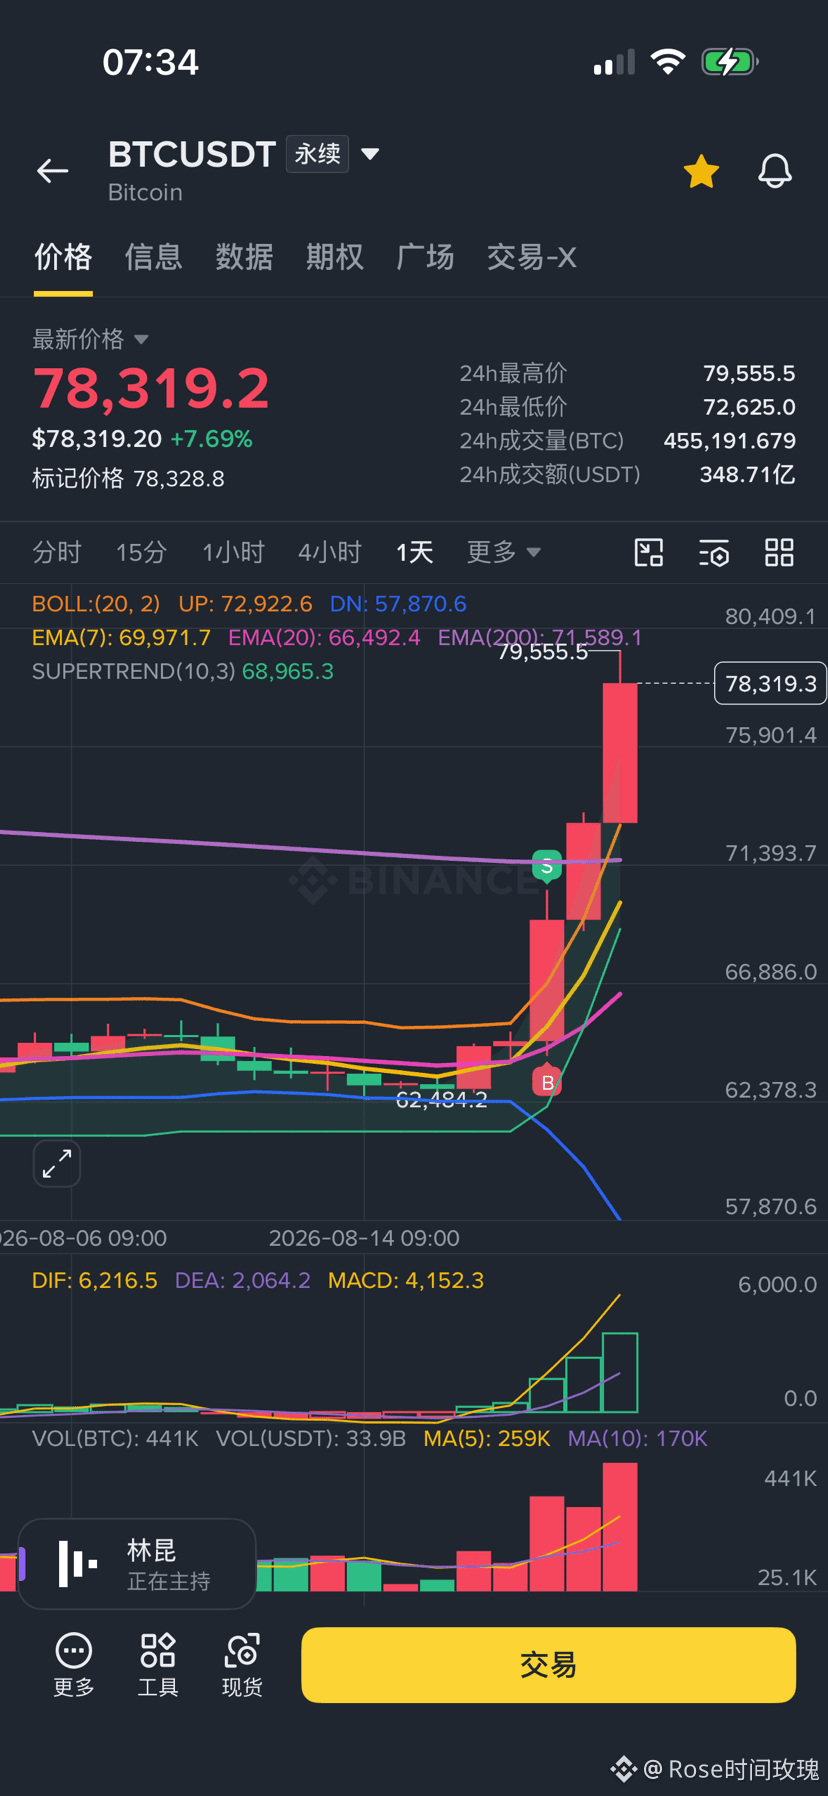Viewport: 828px width, 1796px height.
Task: Select the 15分 chart interval
Action: tap(141, 552)
